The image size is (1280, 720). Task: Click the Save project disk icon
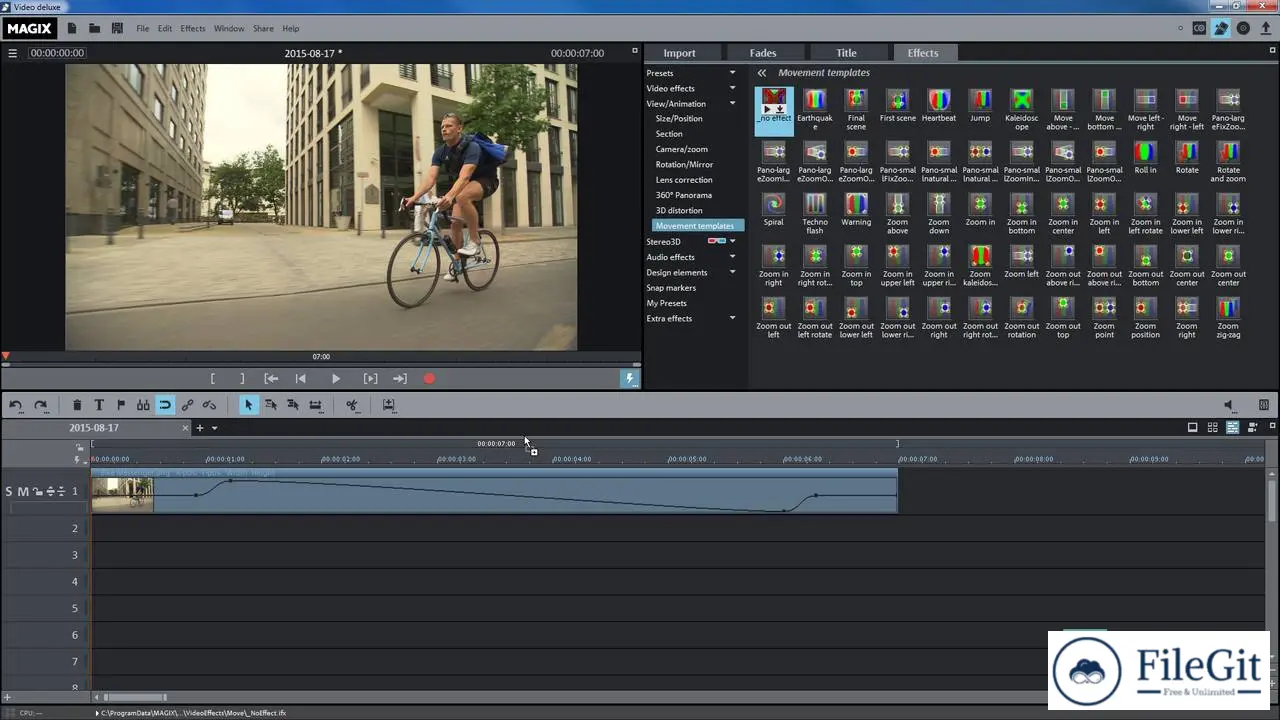pyautogui.click(x=117, y=28)
